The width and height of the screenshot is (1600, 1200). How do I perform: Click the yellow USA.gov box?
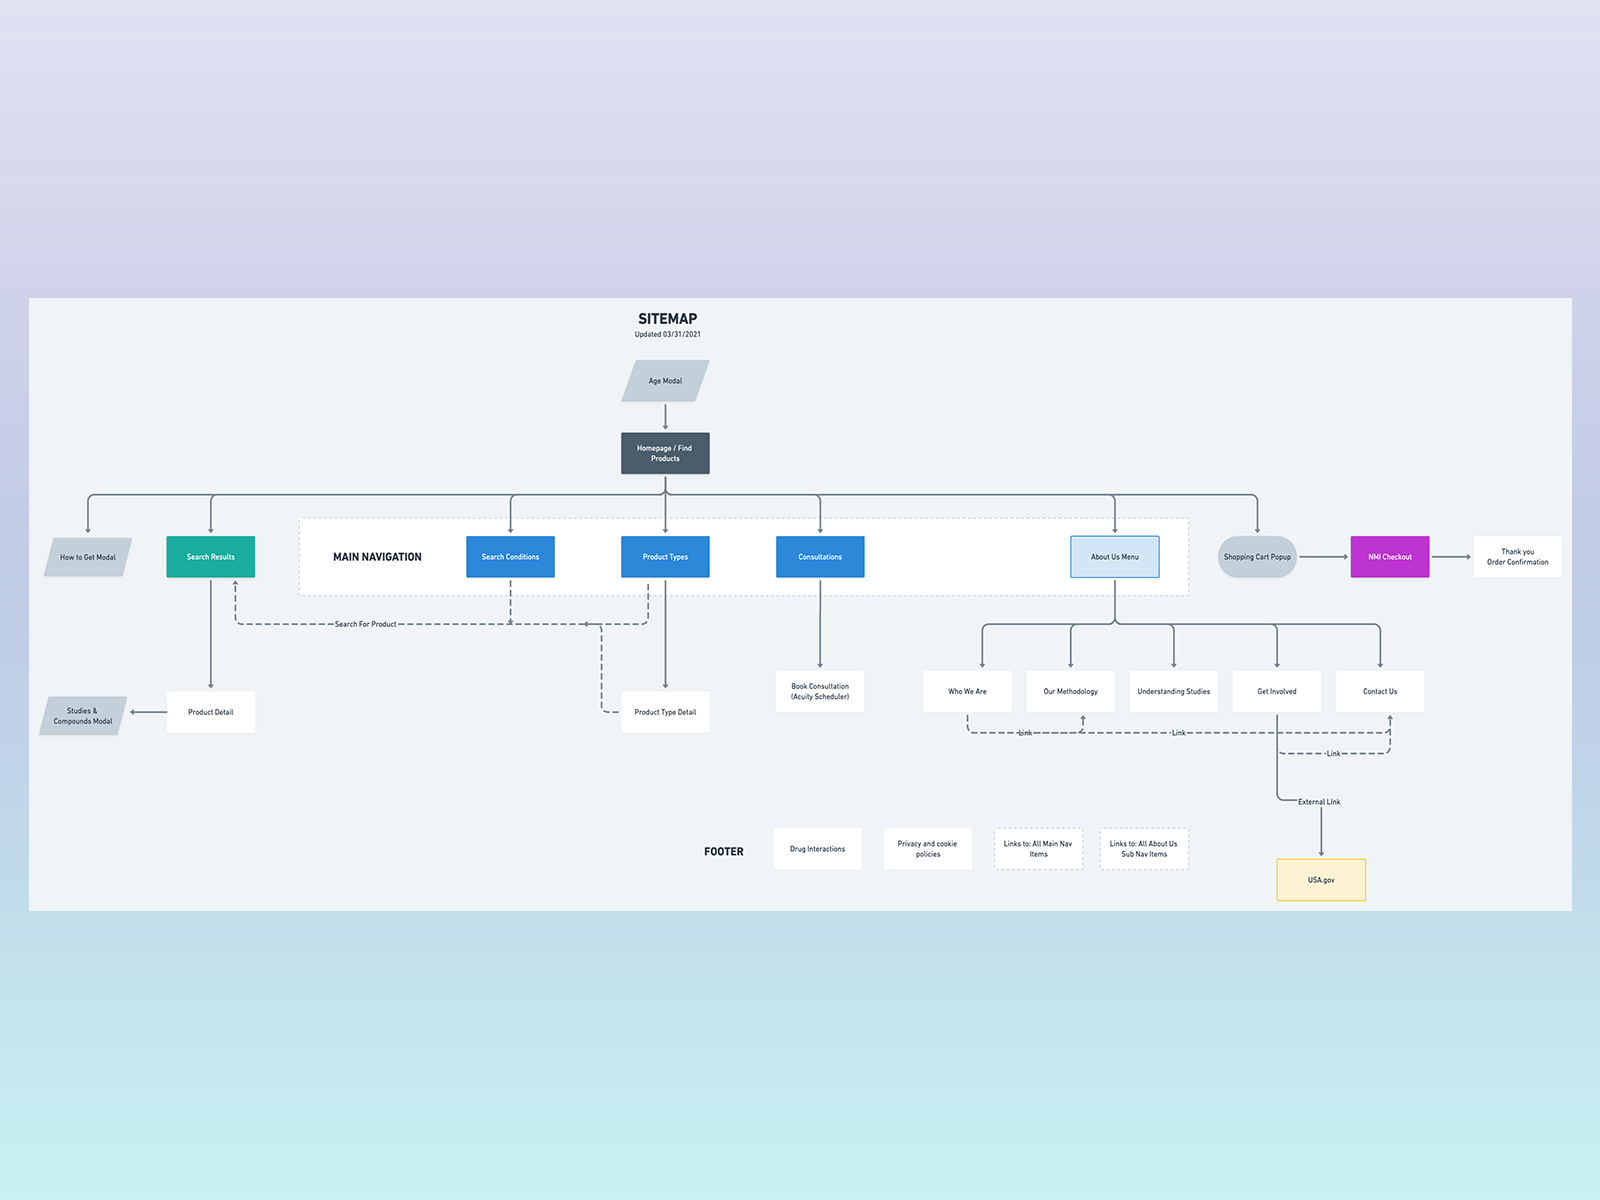(1321, 880)
